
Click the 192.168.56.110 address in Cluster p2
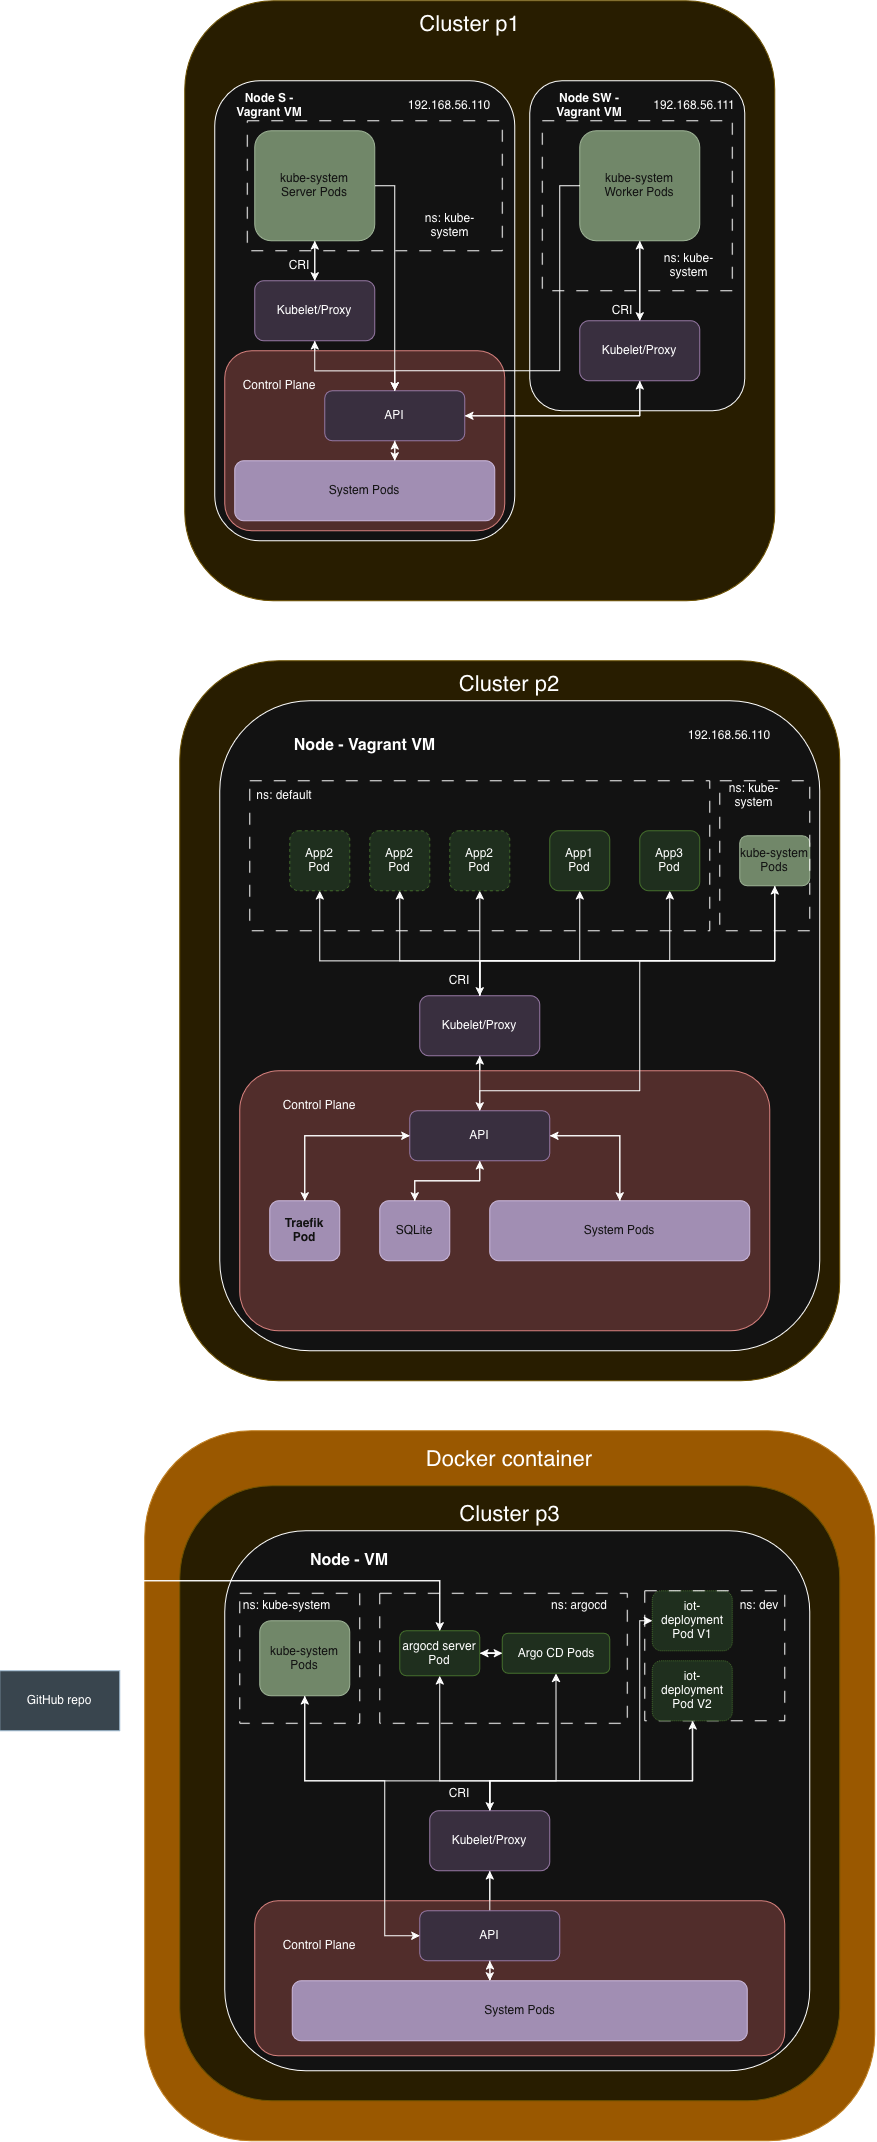729,735
